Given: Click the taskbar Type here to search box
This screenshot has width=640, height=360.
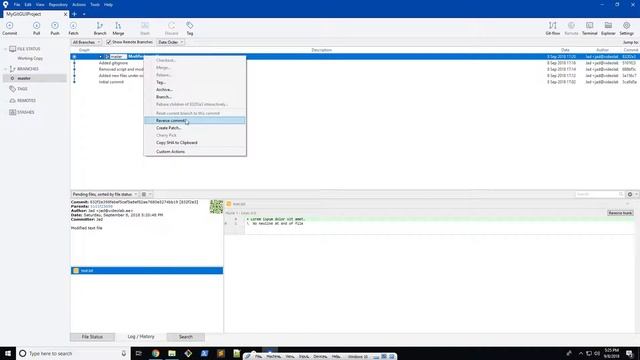Looking at the screenshot, I should pos(73,353).
